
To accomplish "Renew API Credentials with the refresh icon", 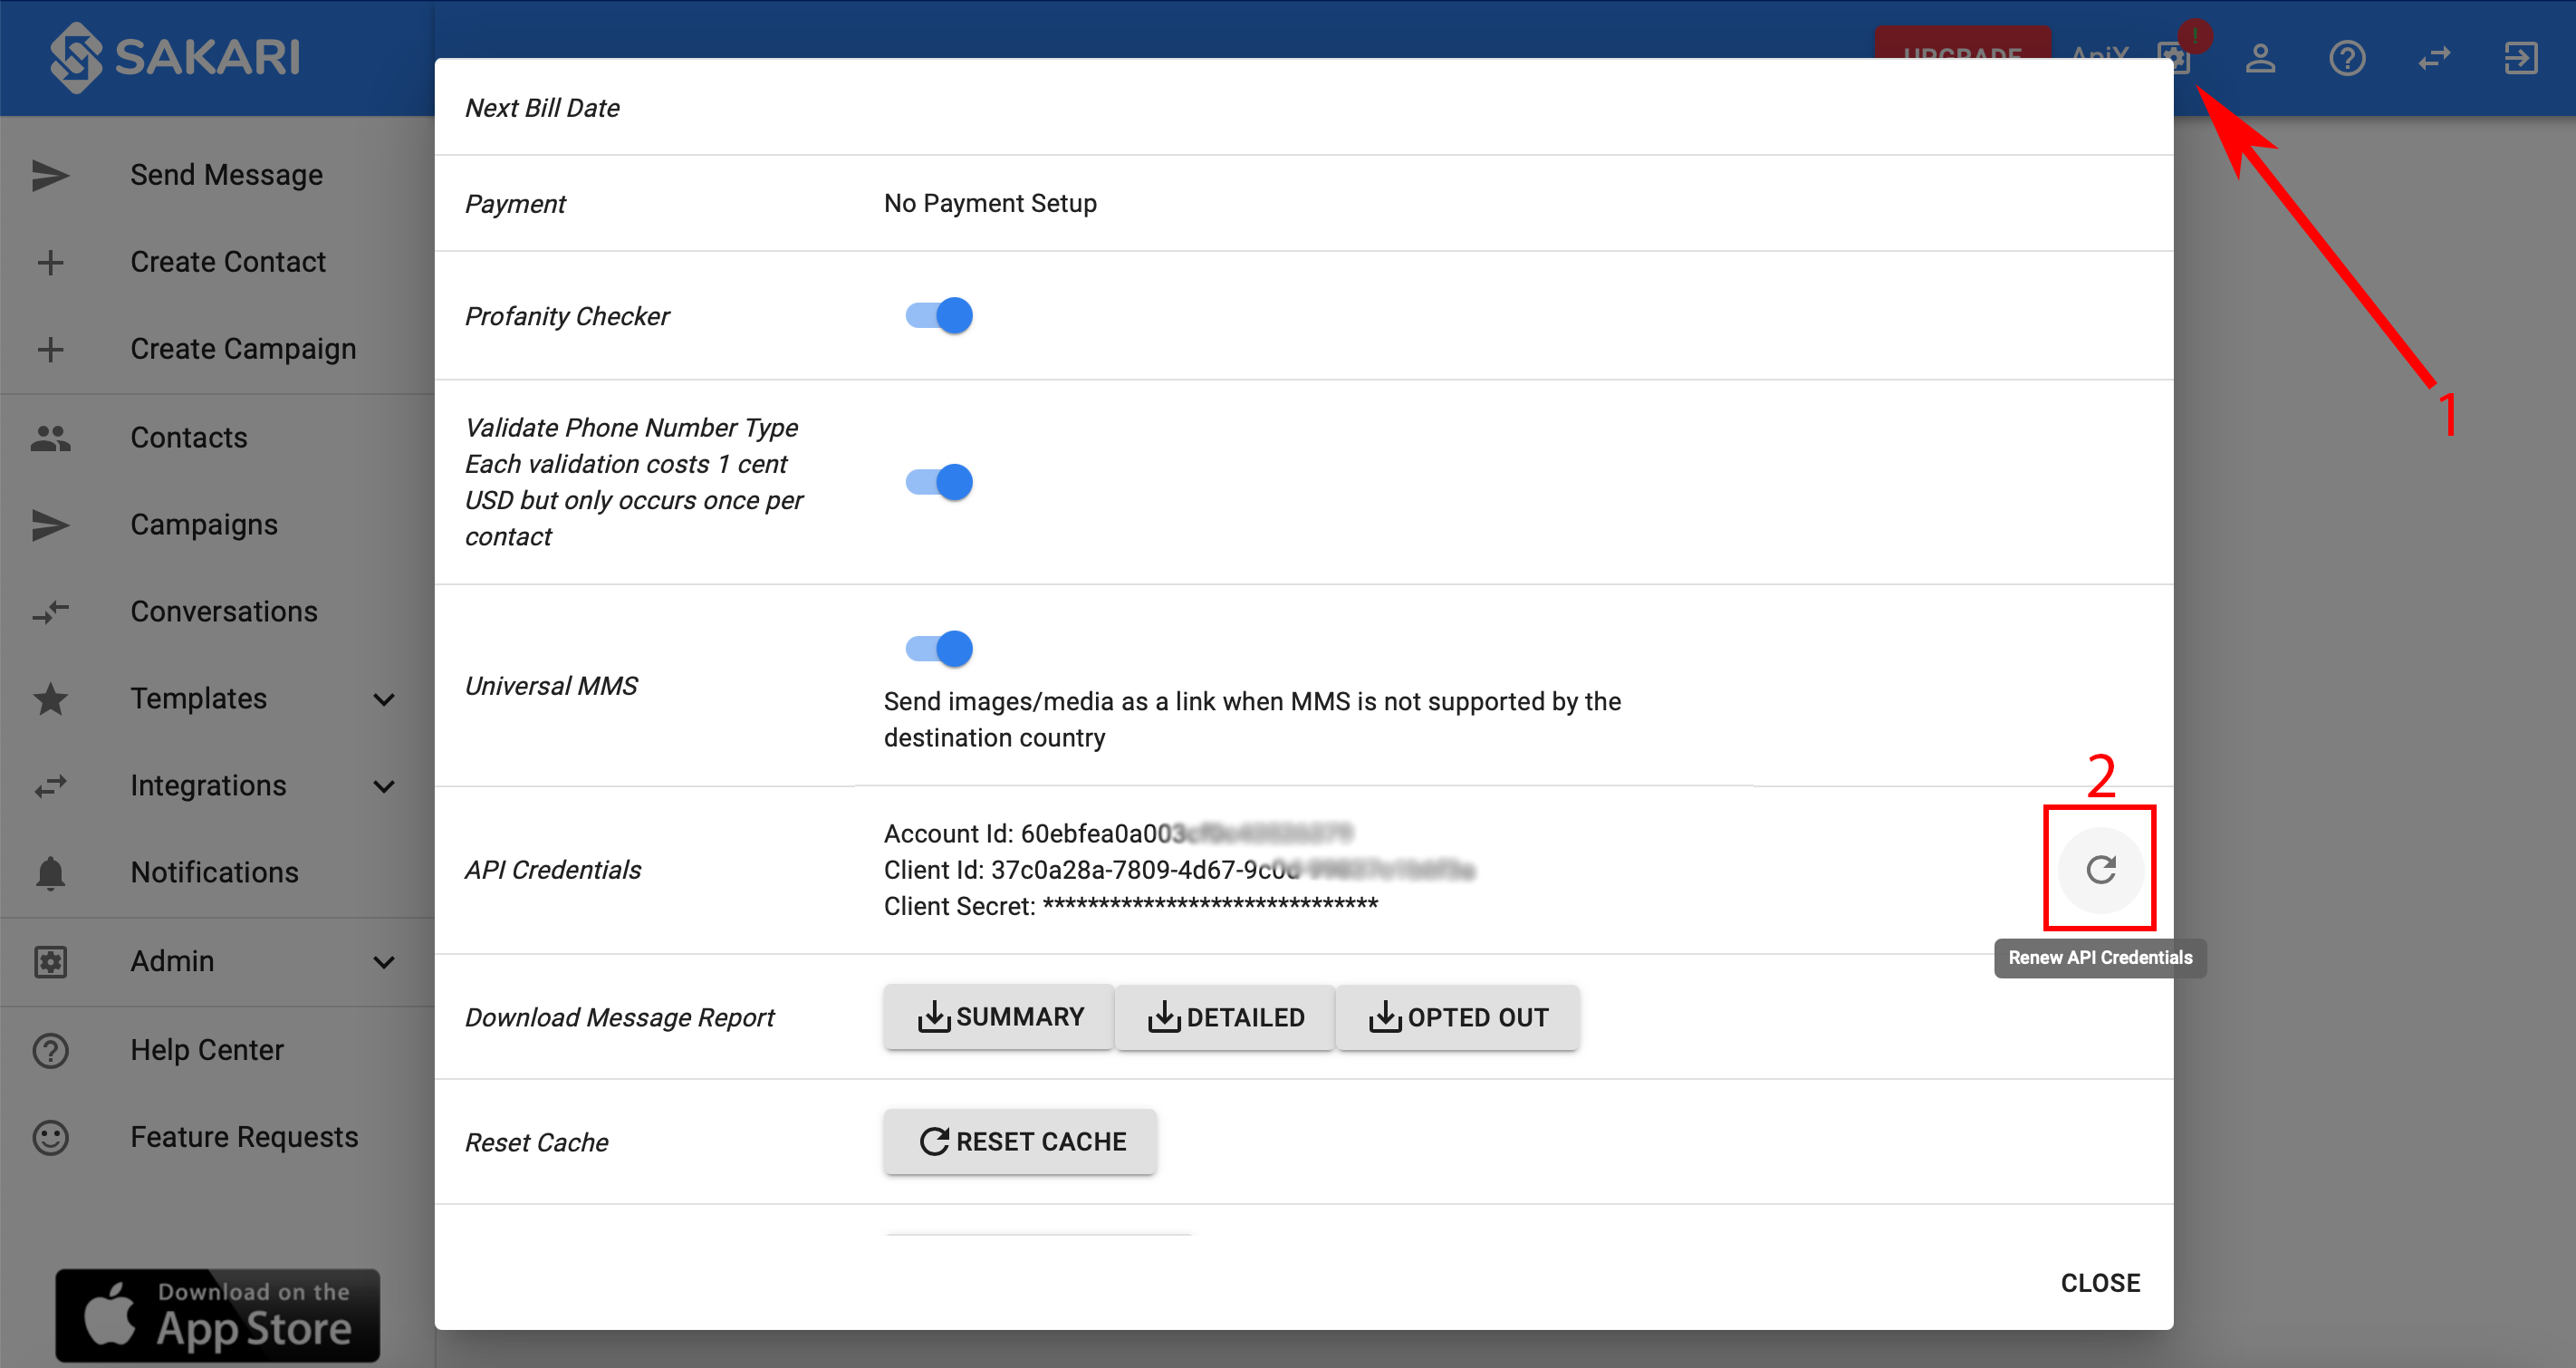I will 2100,869.
